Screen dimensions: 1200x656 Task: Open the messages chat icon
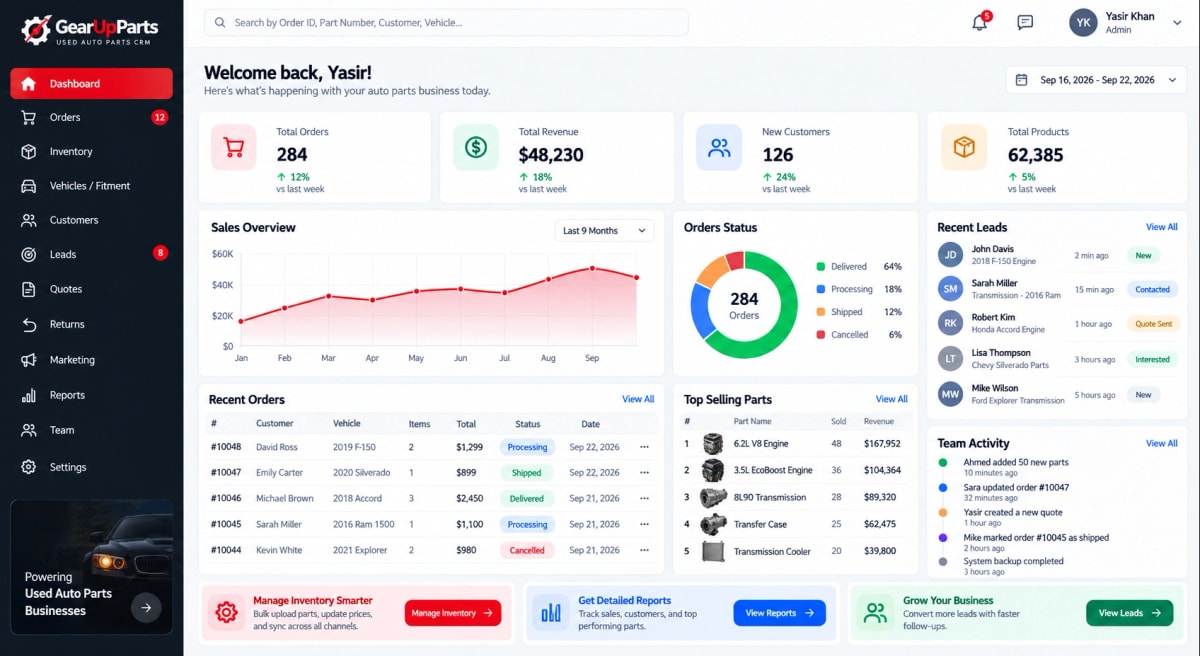click(1025, 23)
